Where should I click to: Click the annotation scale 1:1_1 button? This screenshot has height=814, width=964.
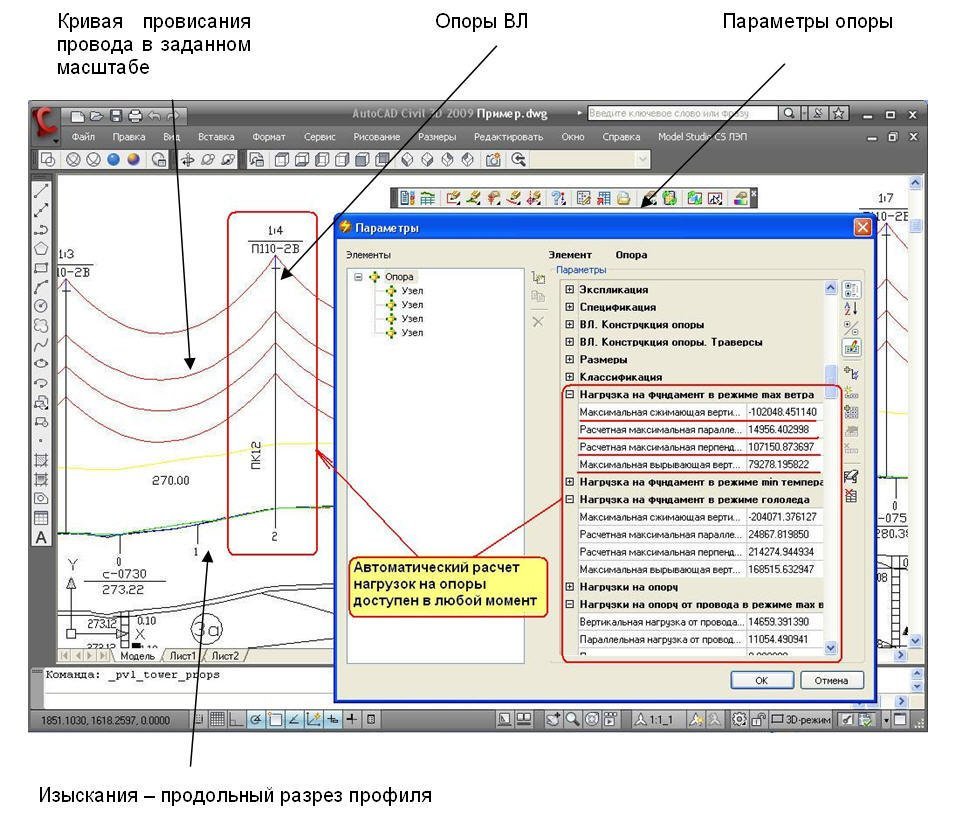click(x=654, y=719)
